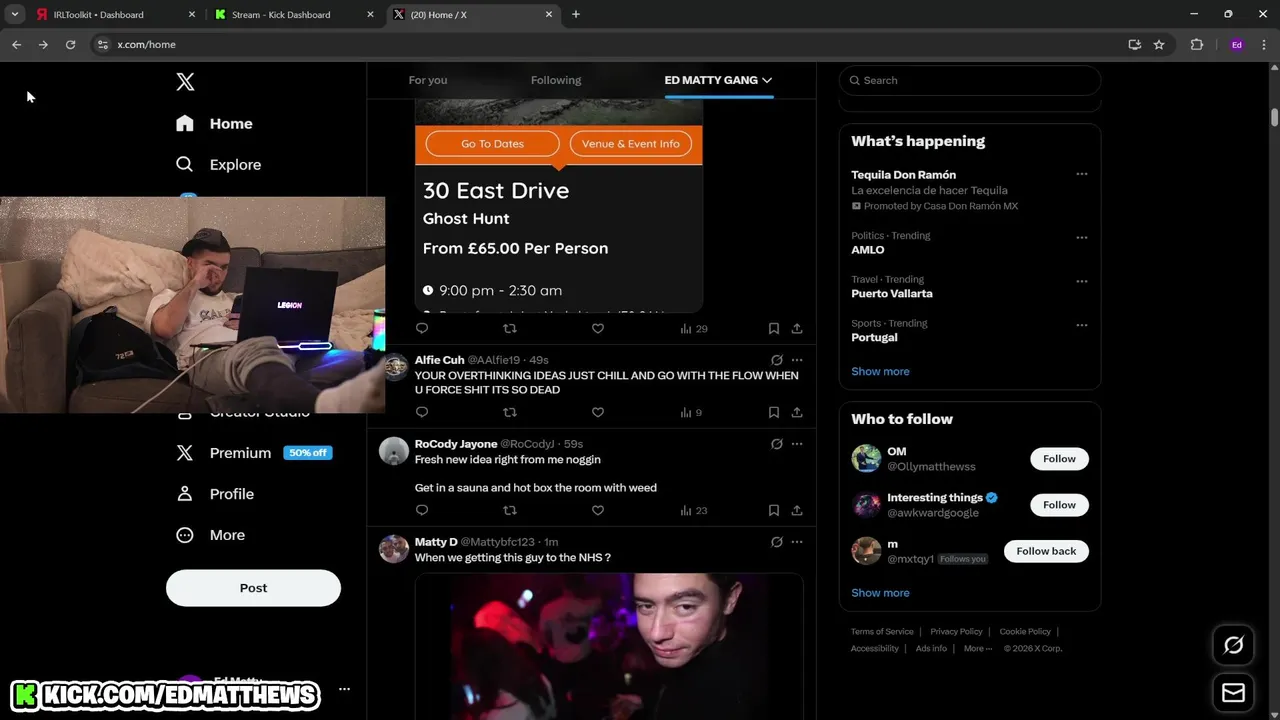
Task: Open account menu dots near Ed Matty
Action: click(344, 689)
